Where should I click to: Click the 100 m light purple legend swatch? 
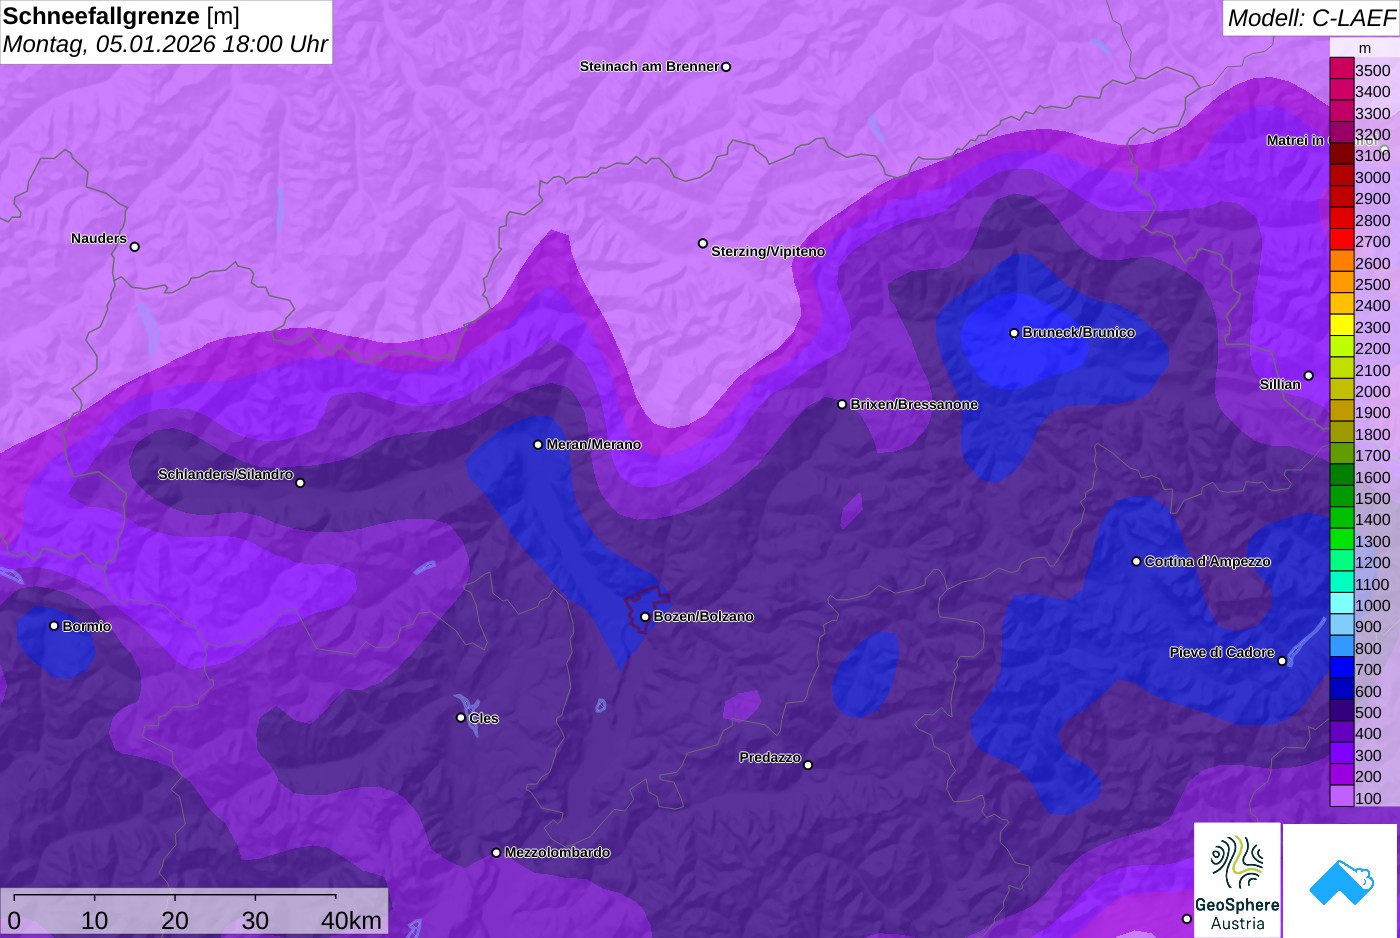[1341, 797]
